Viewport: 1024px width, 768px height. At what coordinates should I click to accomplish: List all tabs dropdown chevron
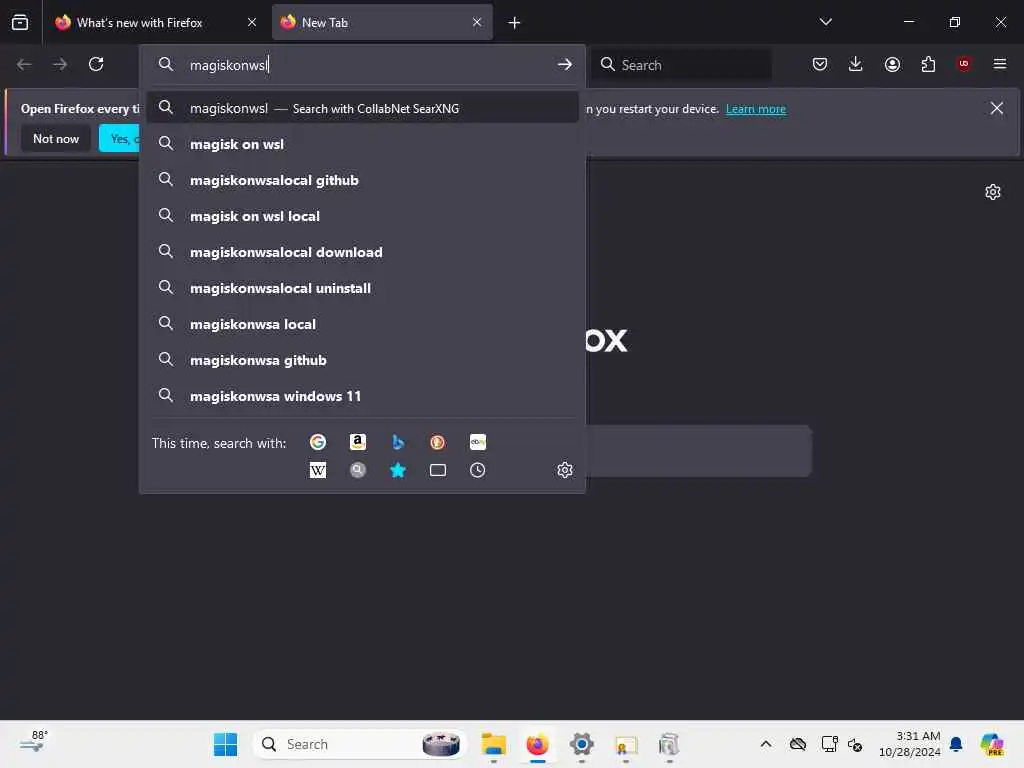point(825,22)
